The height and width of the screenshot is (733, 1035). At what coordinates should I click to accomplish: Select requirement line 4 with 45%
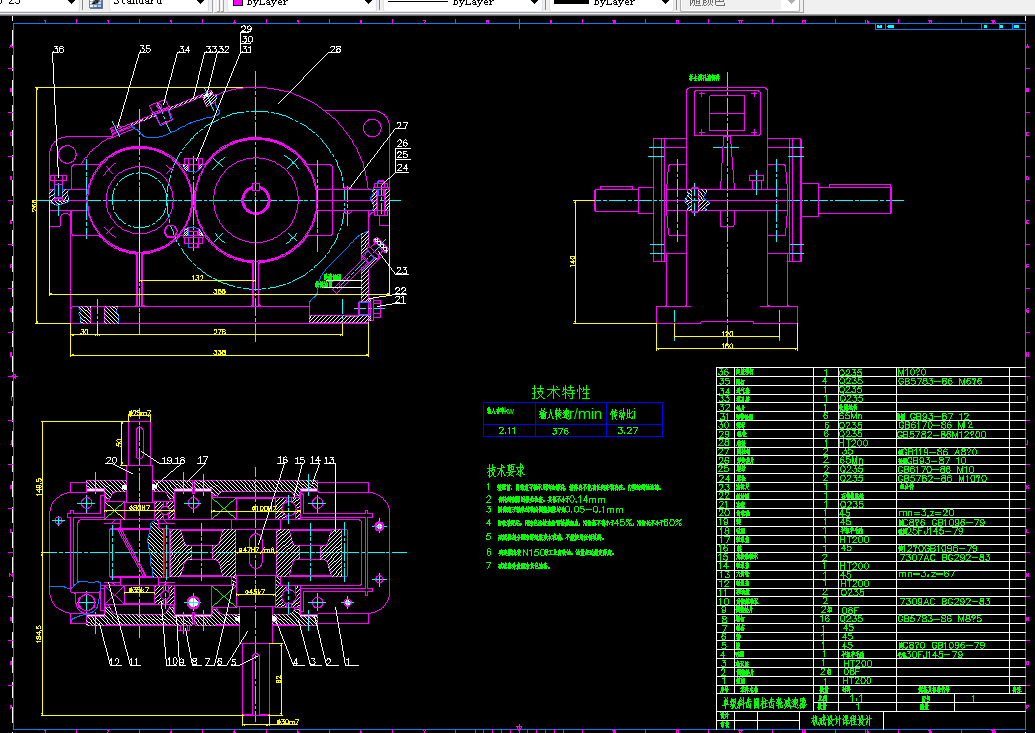(x=584, y=522)
